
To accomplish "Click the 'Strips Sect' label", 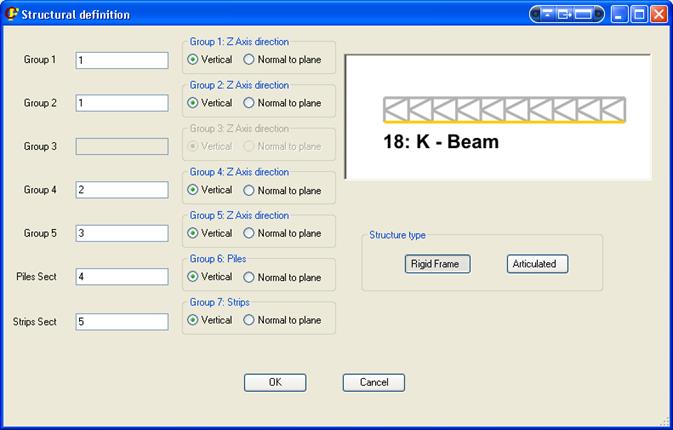I will (35, 322).
